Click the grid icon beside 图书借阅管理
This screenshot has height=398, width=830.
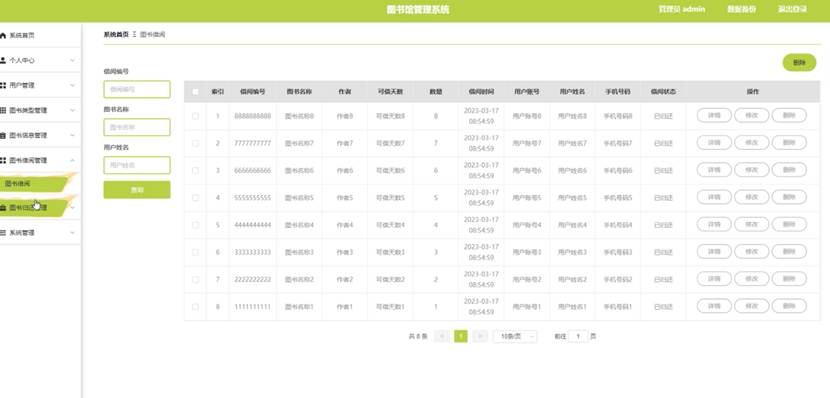pos(3,160)
